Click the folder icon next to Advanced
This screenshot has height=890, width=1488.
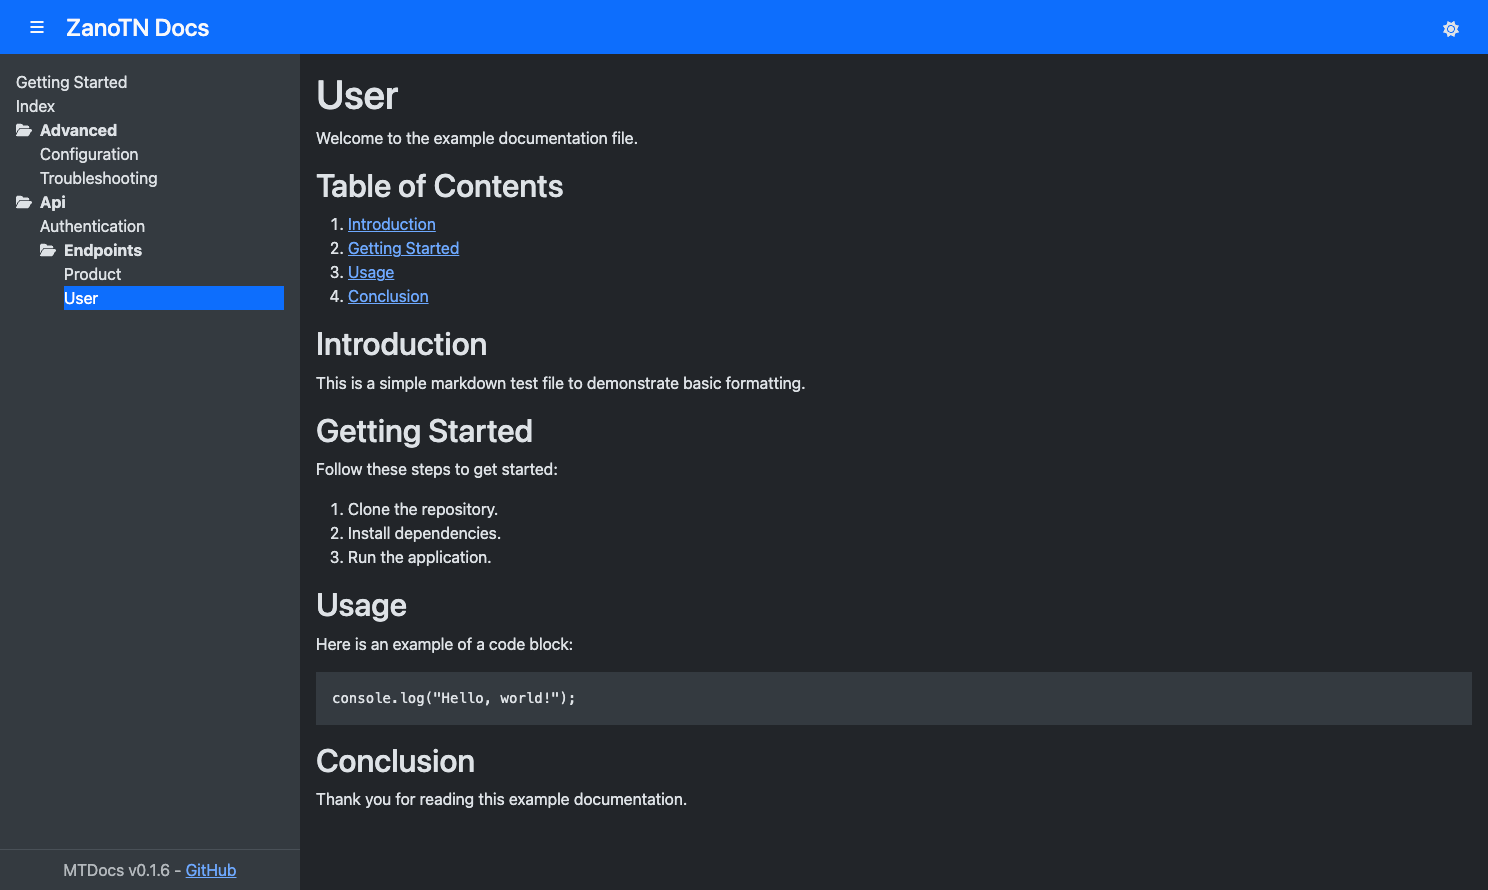pyautogui.click(x=24, y=129)
